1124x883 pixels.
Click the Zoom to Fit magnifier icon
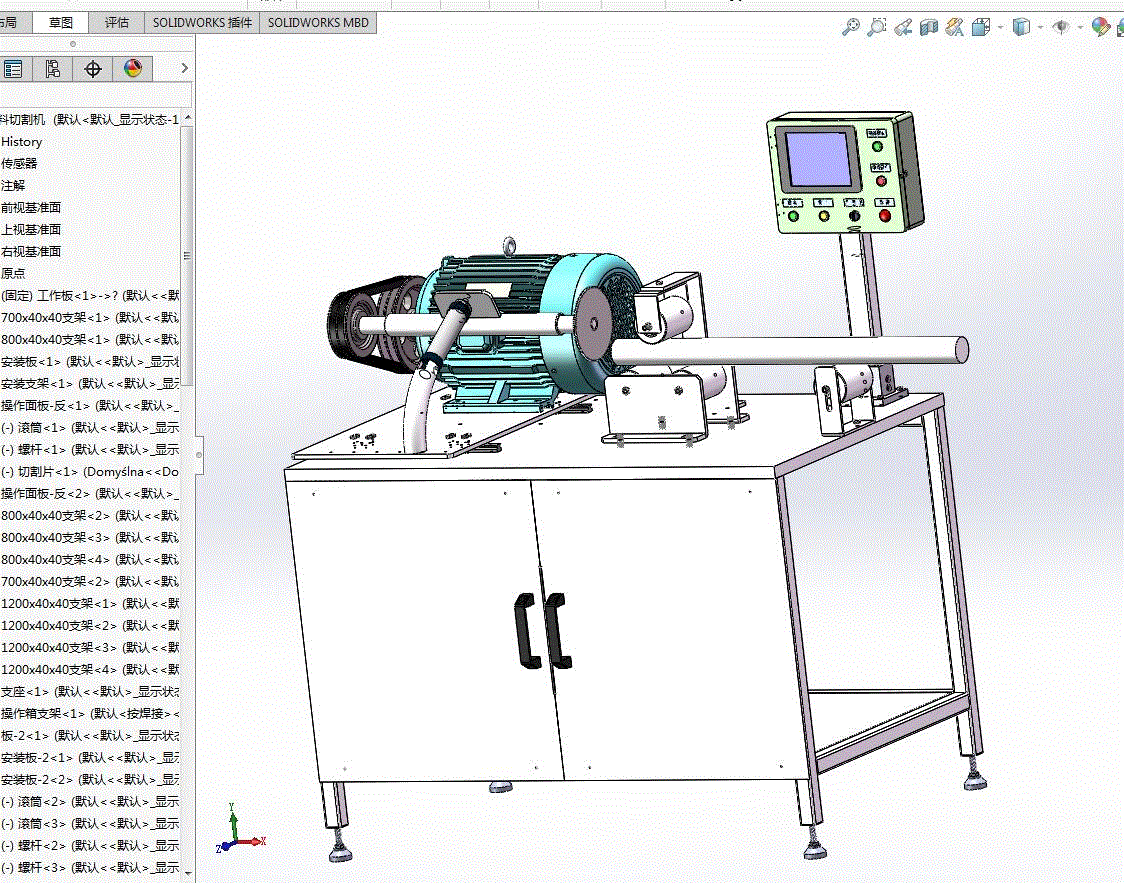[x=850, y=27]
